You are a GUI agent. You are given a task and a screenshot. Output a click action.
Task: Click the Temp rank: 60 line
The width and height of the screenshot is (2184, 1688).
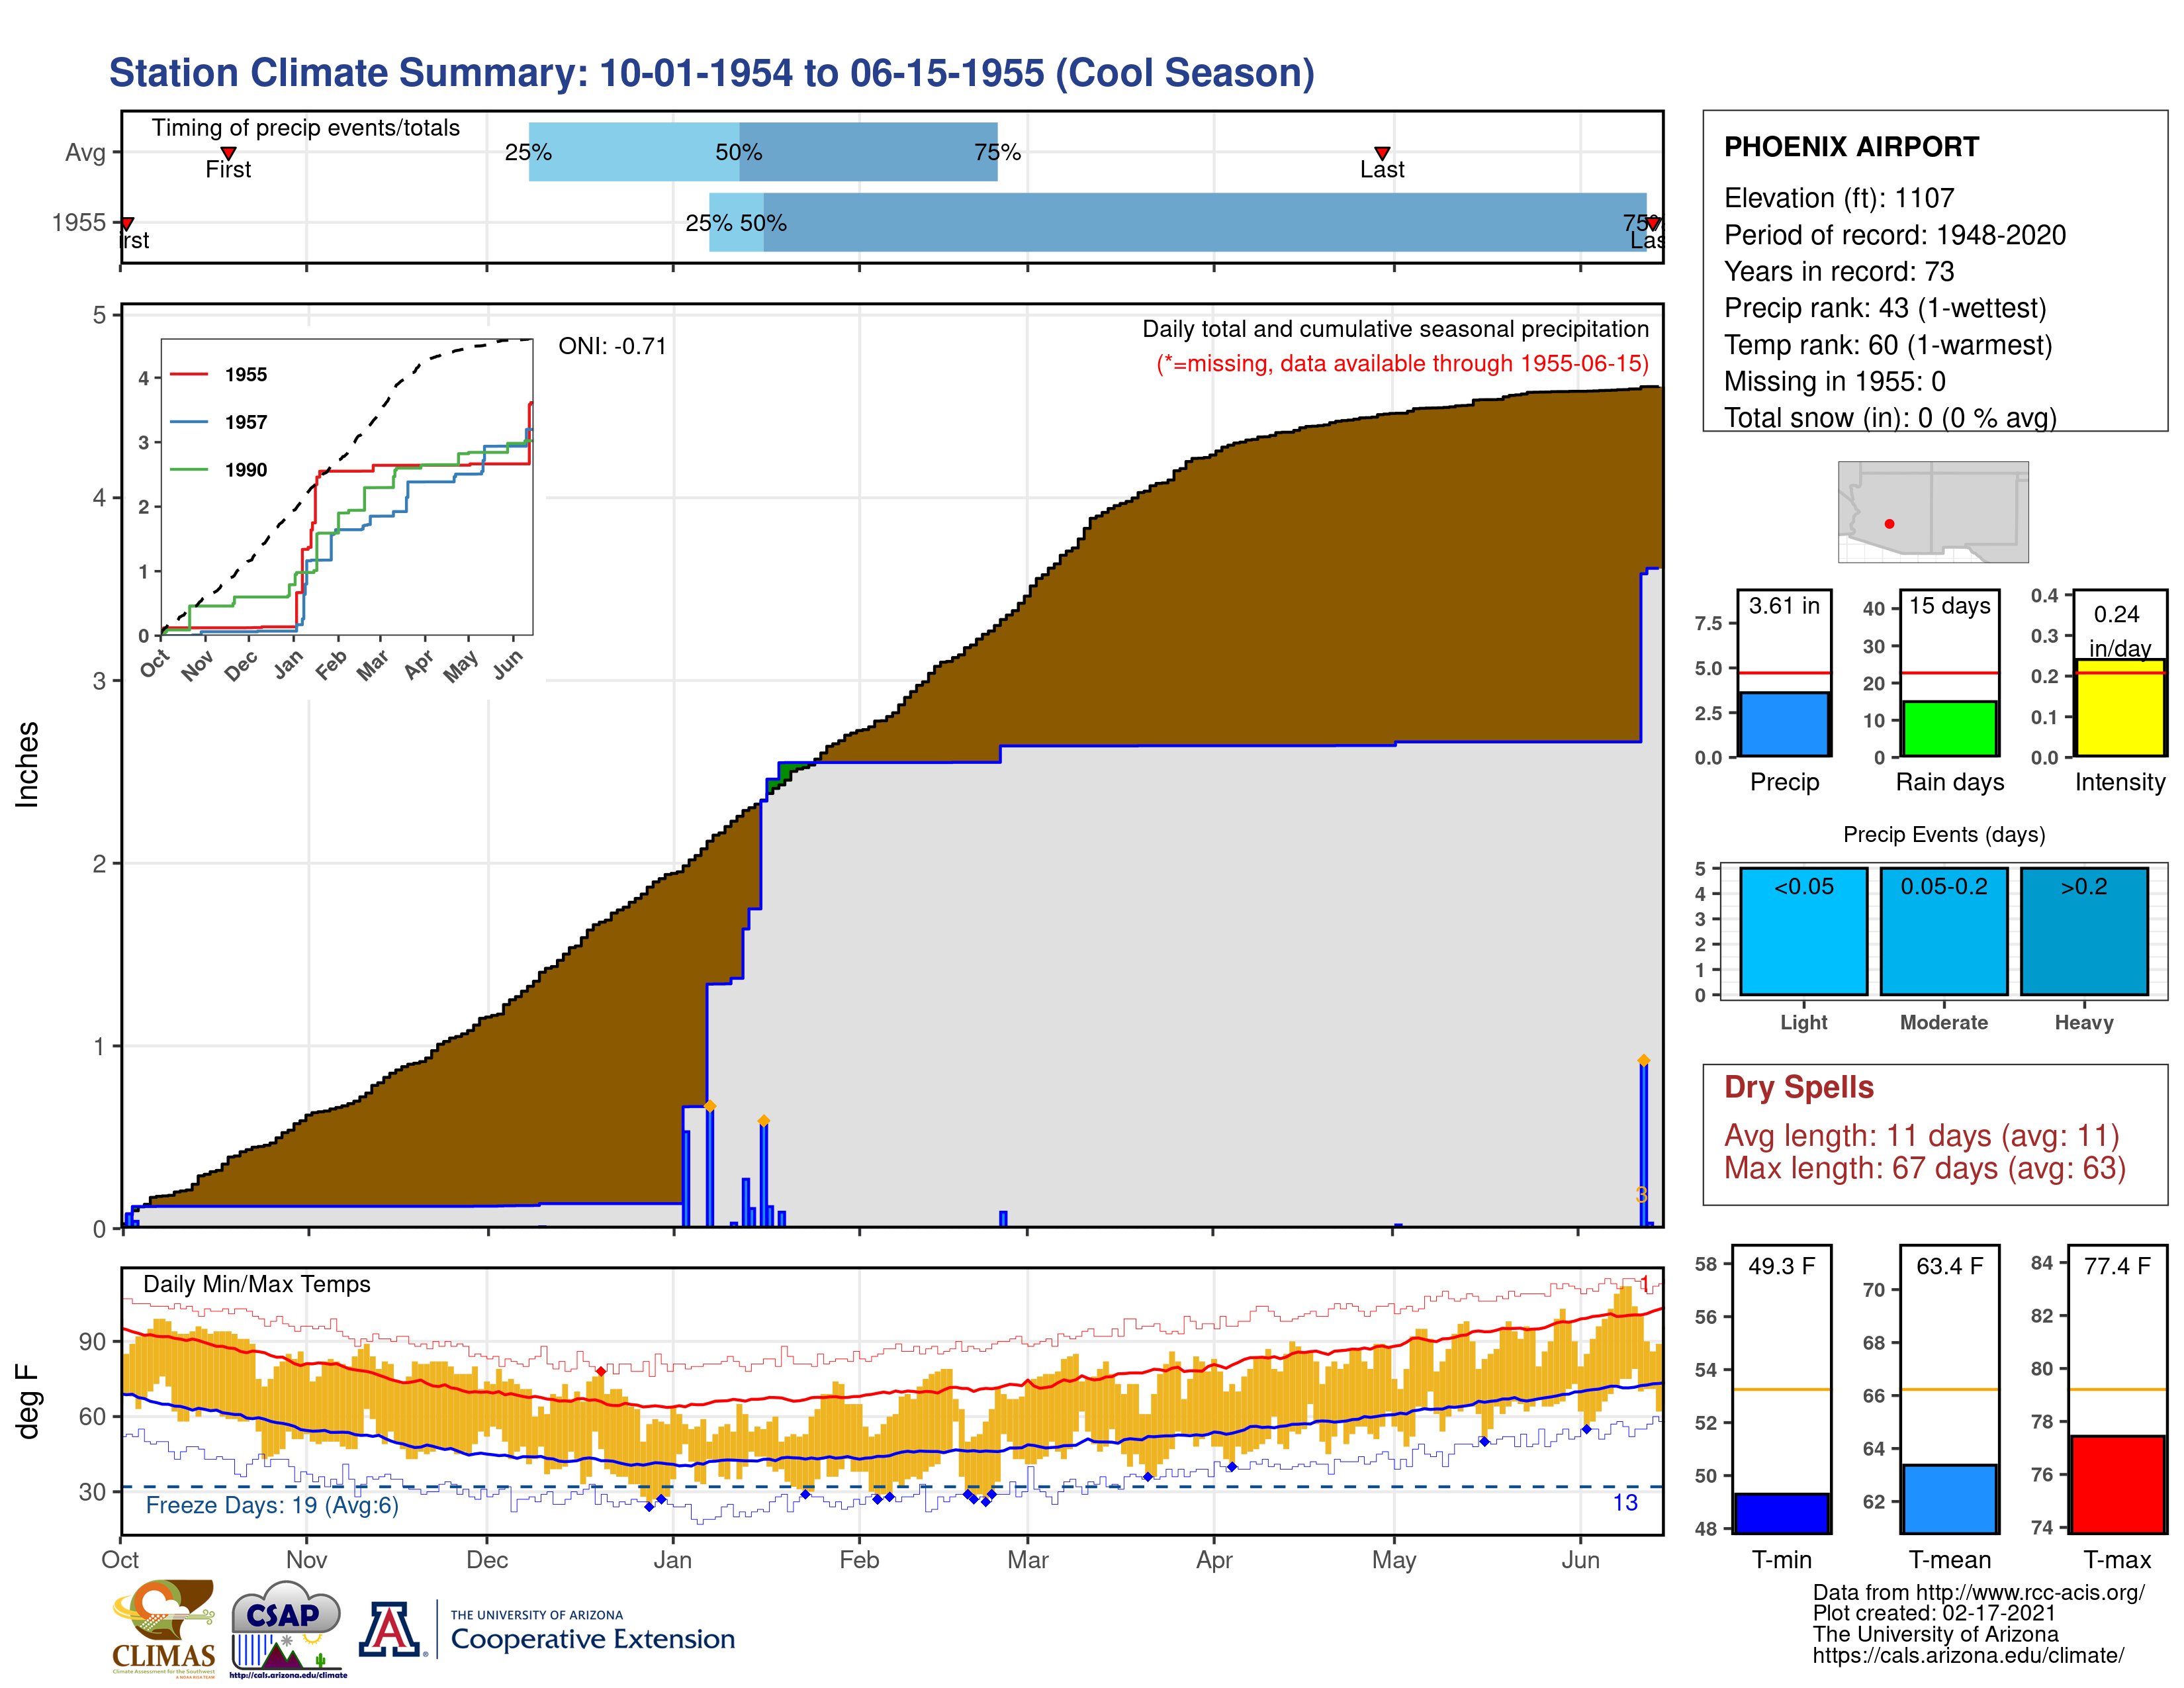pos(1888,345)
